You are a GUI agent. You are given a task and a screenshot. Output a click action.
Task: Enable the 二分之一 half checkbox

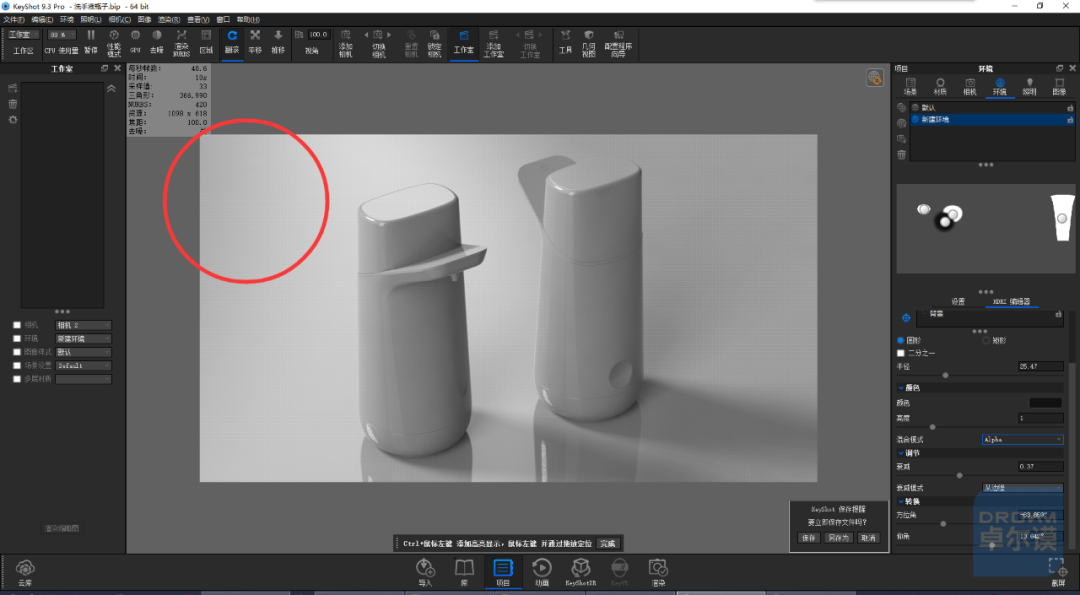coord(901,353)
